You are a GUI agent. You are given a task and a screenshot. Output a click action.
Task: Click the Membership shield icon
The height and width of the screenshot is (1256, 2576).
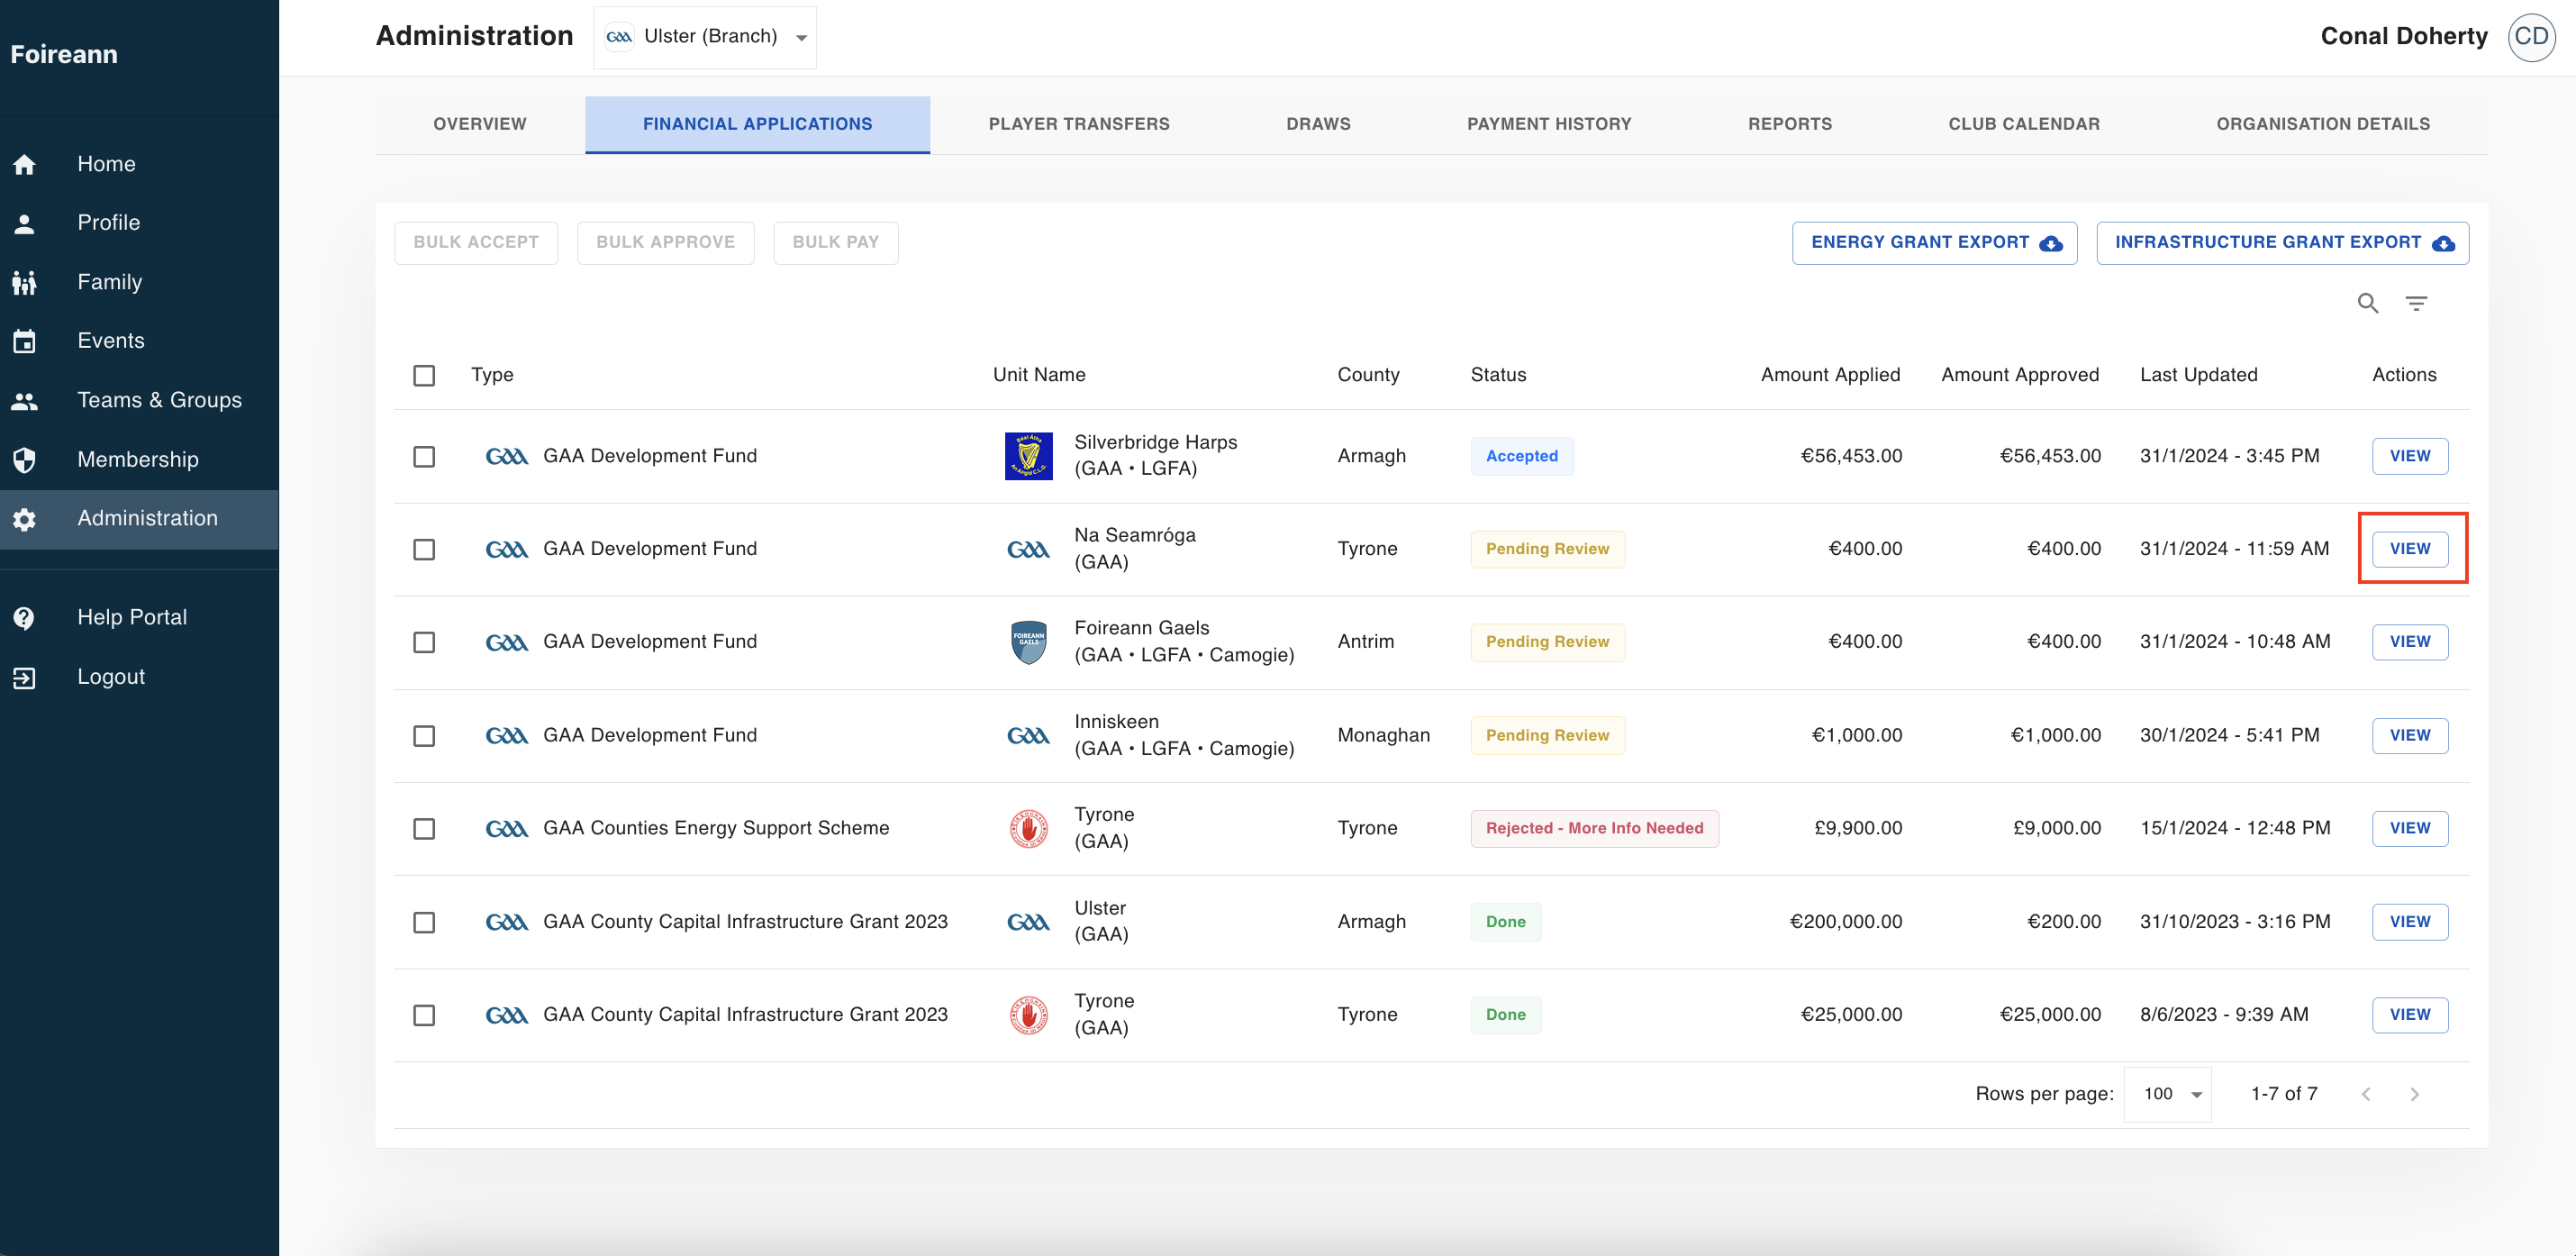(25, 459)
